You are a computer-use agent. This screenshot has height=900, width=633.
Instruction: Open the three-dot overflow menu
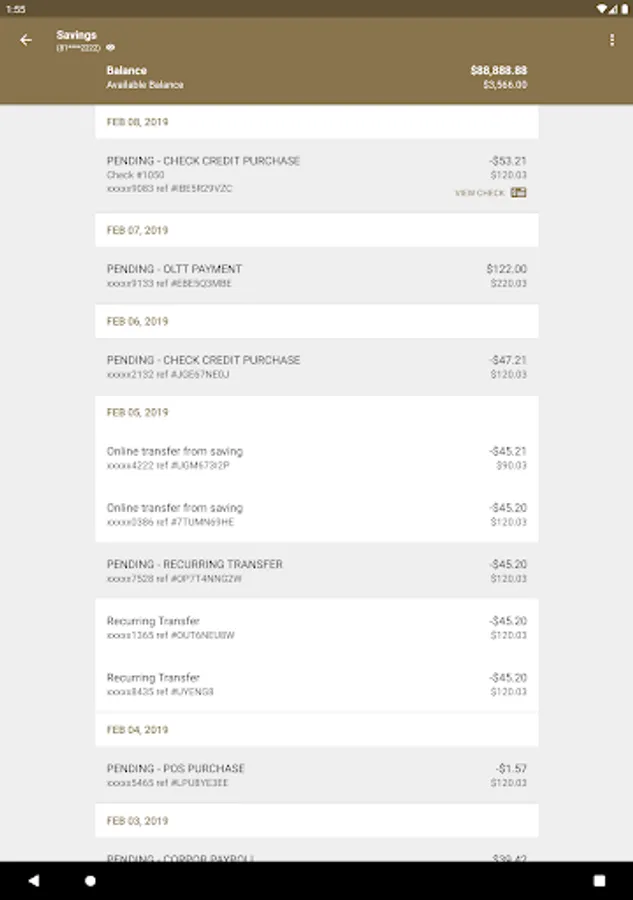pos(612,40)
